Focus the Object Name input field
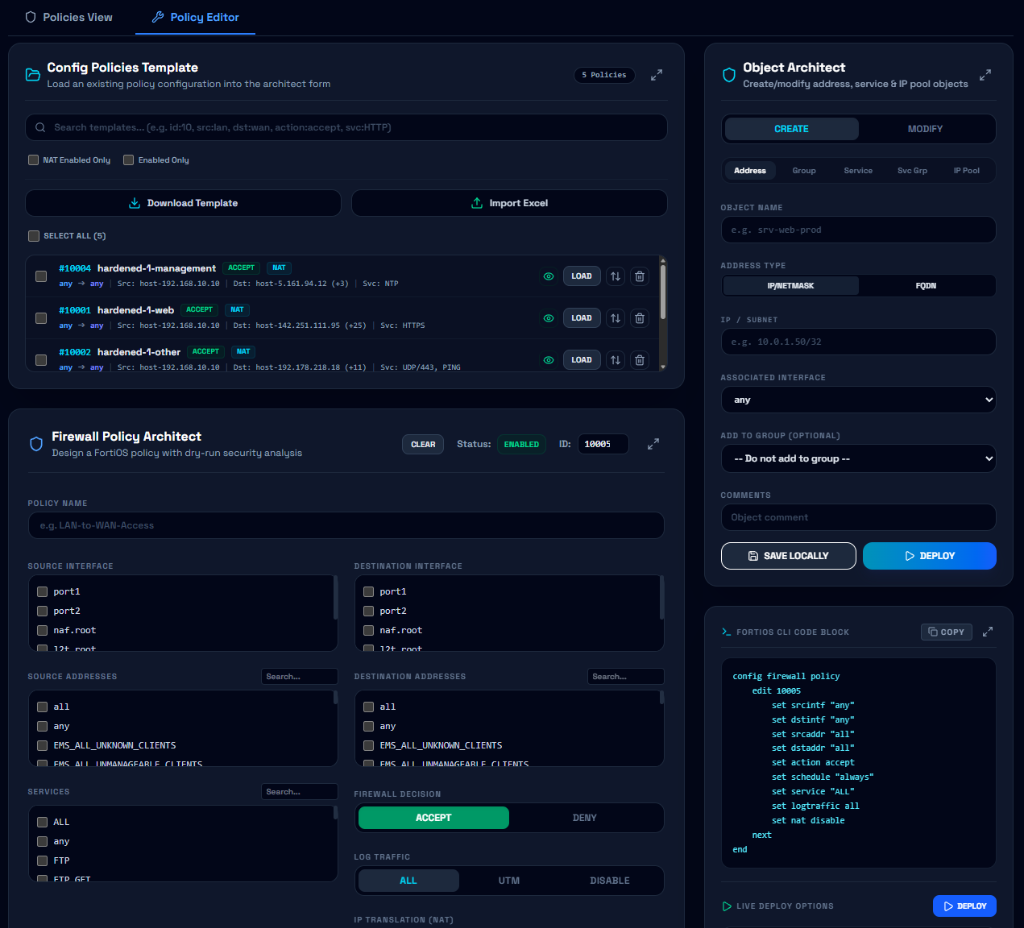This screenshot has width=1024, height=928. (858, 230)
